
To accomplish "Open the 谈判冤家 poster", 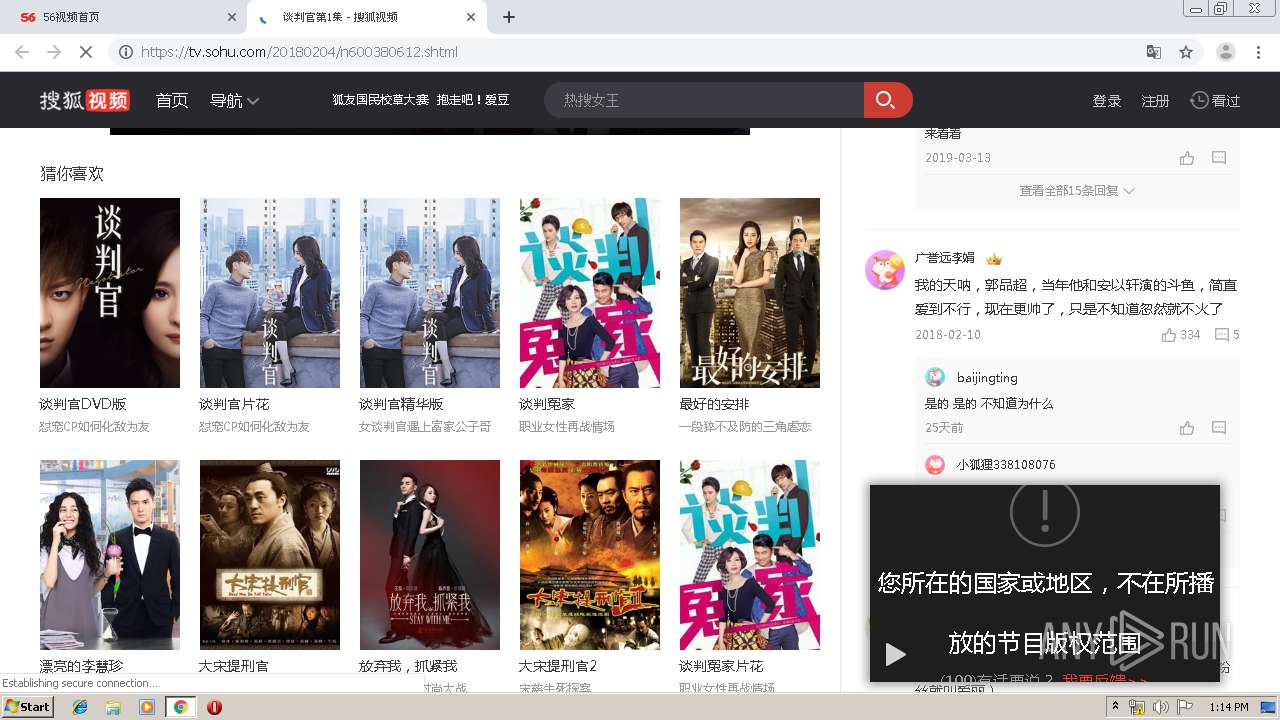I will point(590,293).
